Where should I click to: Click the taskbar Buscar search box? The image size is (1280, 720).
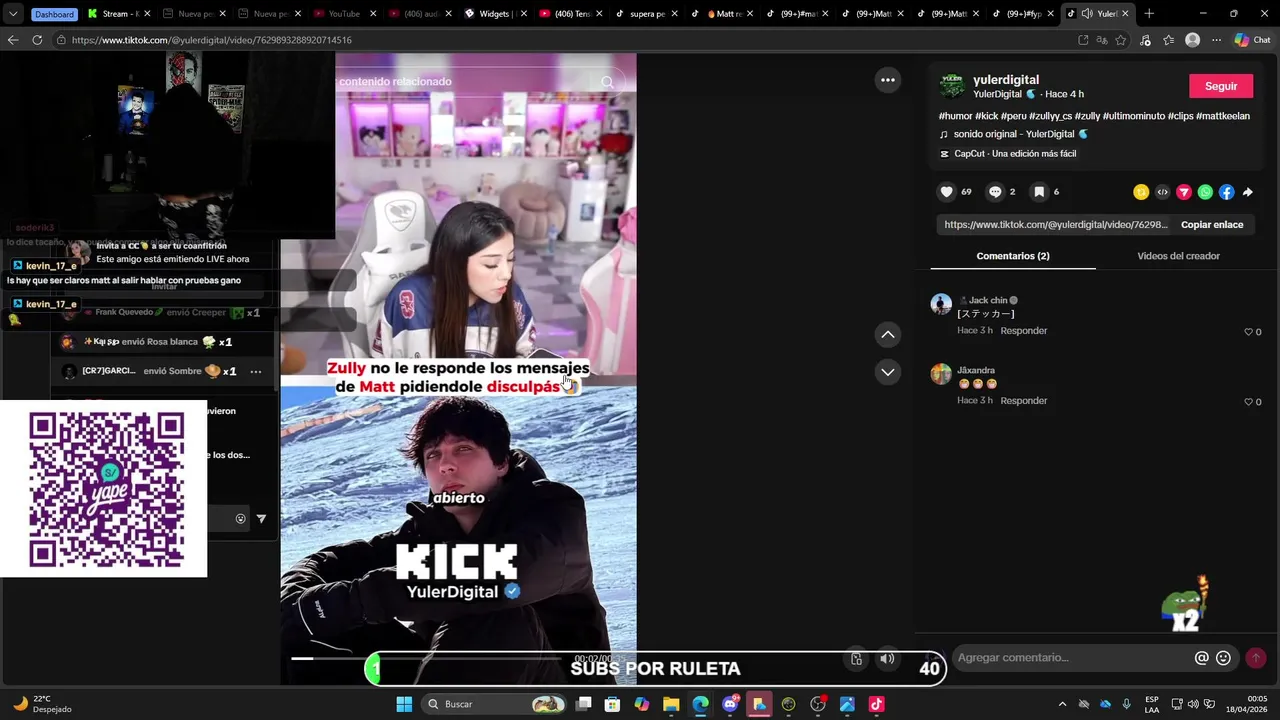[494, 704]
